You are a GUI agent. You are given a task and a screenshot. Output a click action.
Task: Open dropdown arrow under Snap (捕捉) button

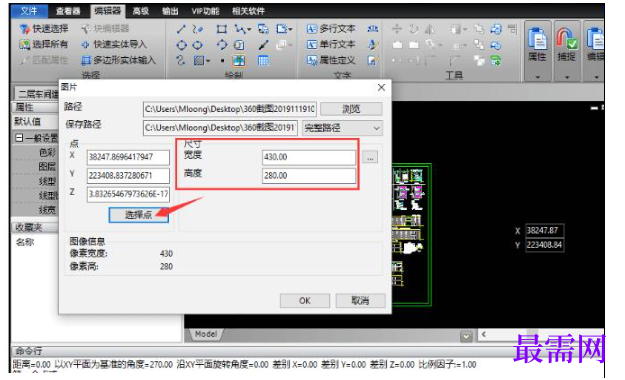[567, 77]
